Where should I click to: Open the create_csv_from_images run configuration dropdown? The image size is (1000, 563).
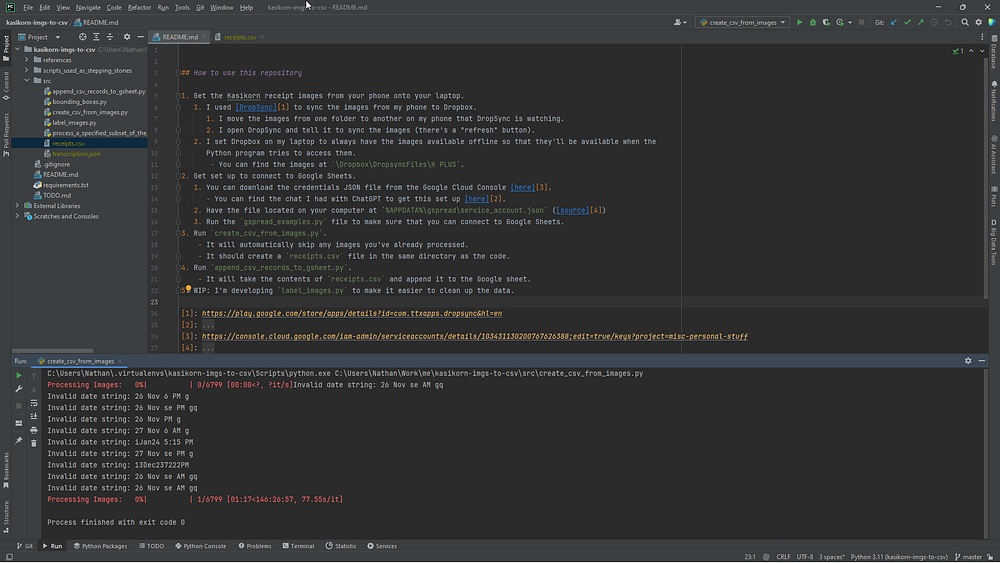[742, 22]
